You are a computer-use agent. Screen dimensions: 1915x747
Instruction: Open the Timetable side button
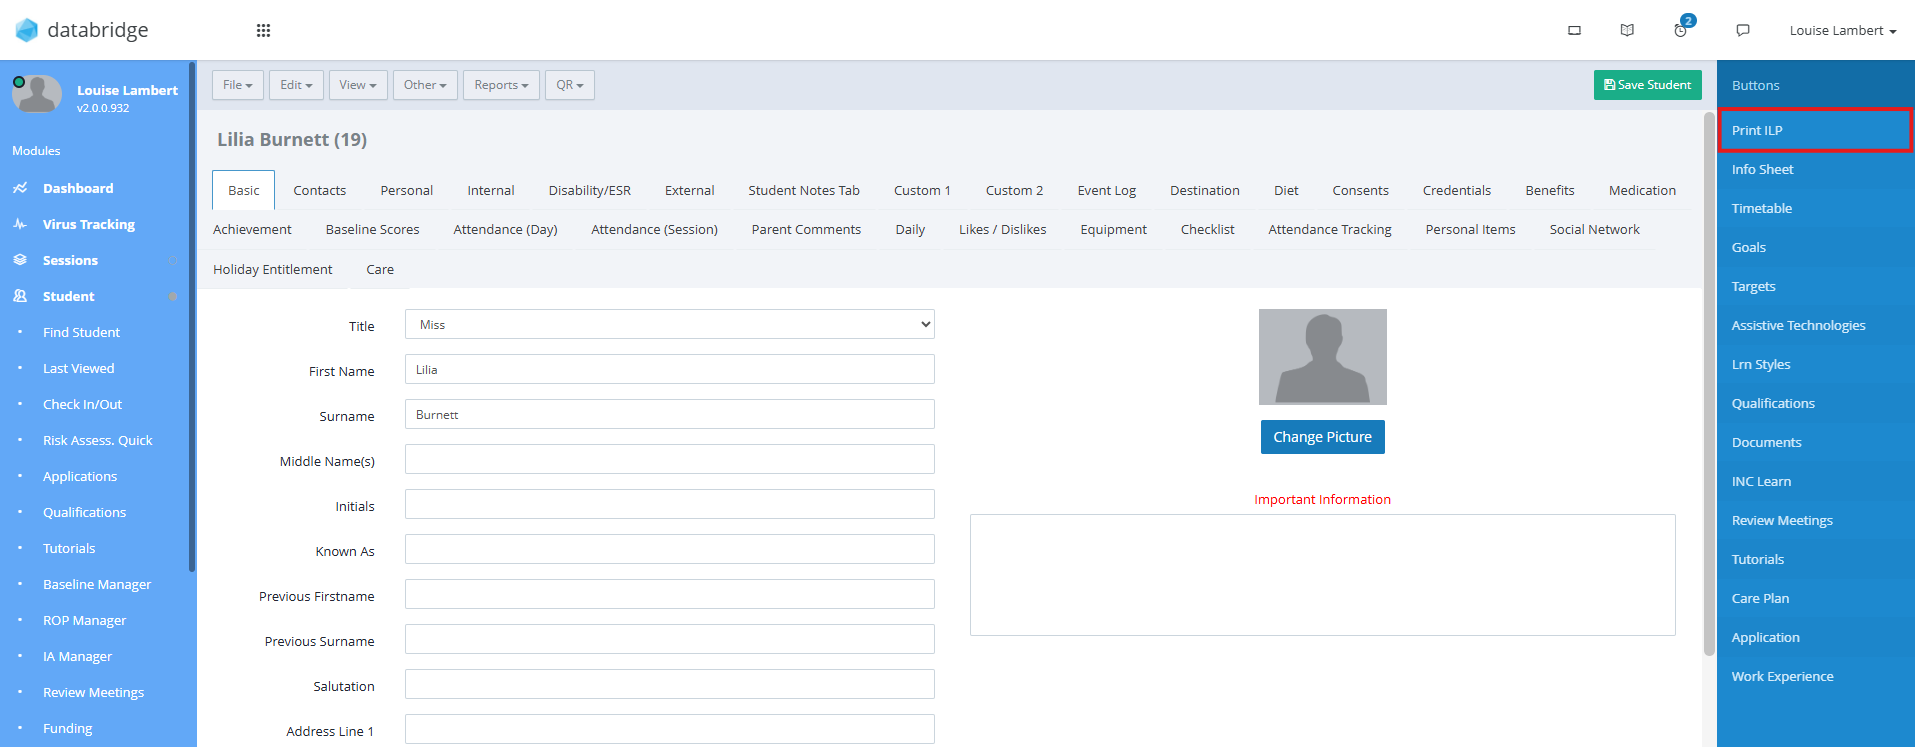pos(1815,208)
